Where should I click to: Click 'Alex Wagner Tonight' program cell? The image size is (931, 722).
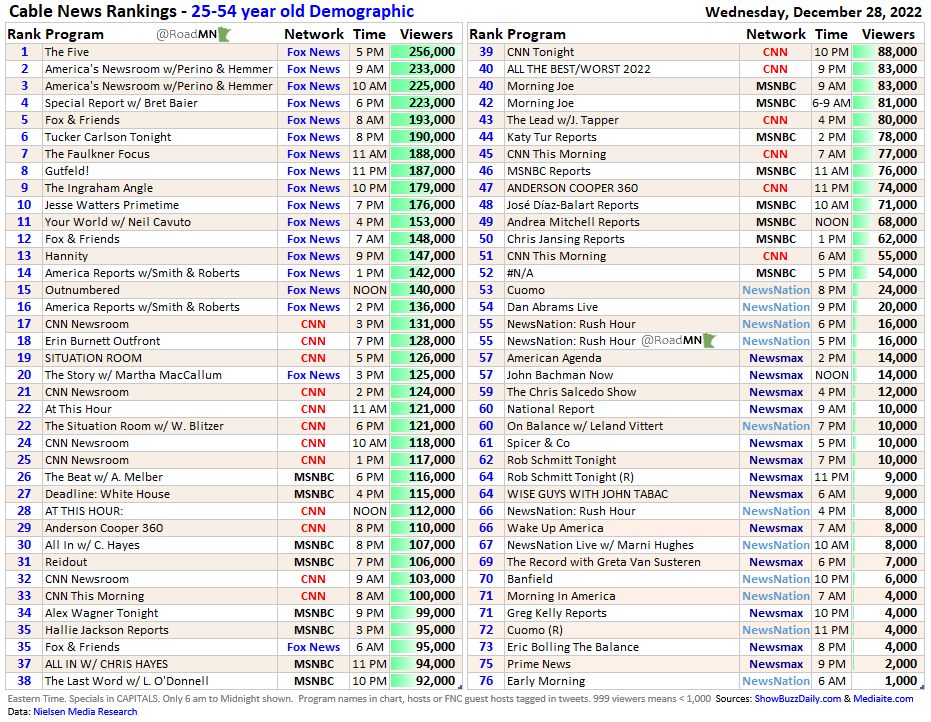coord(160,613)
